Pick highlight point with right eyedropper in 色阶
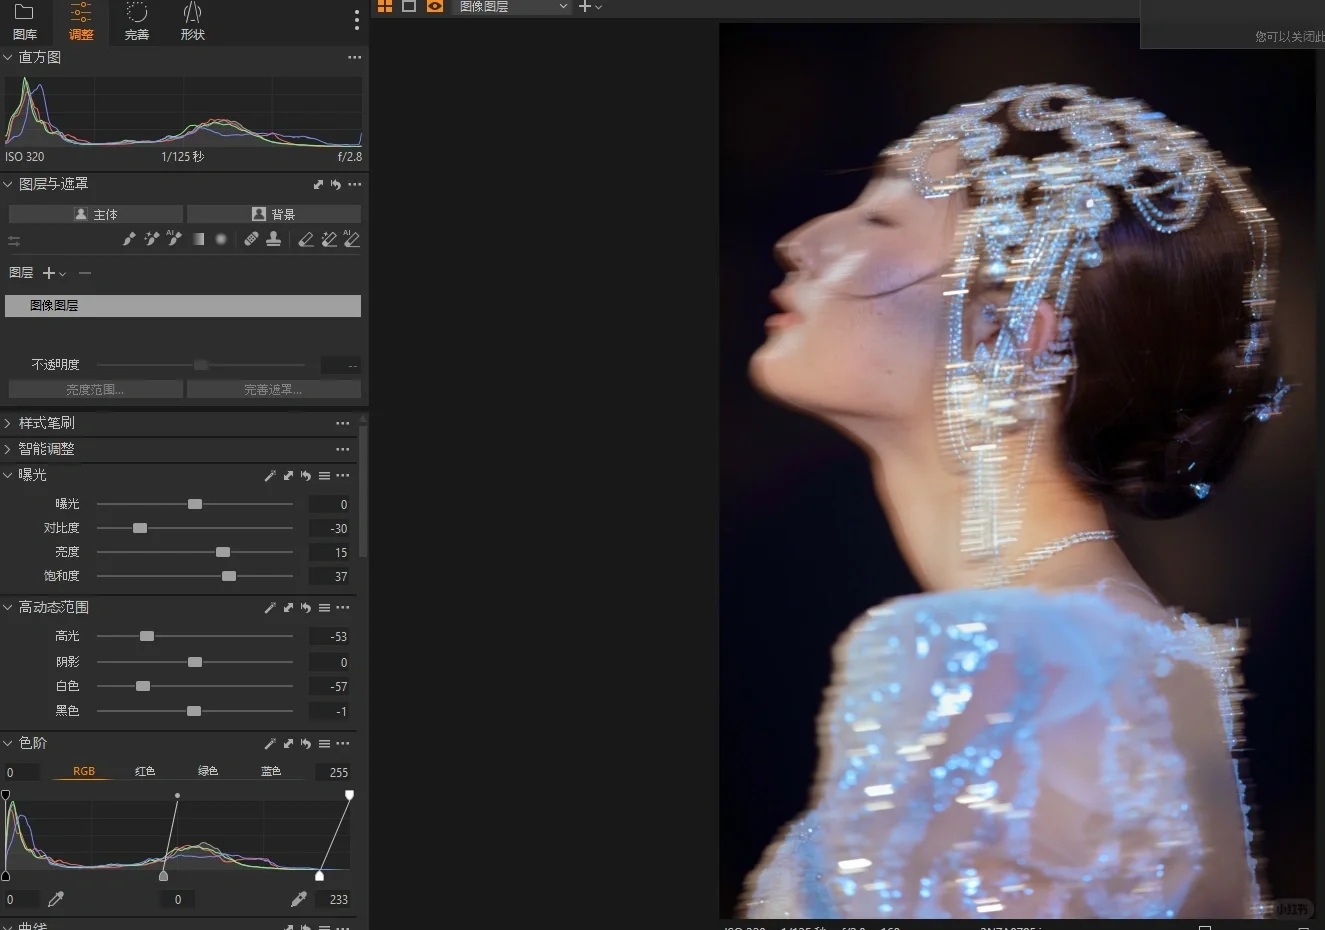Viewport: 1325px width, 930px height. 298,899
